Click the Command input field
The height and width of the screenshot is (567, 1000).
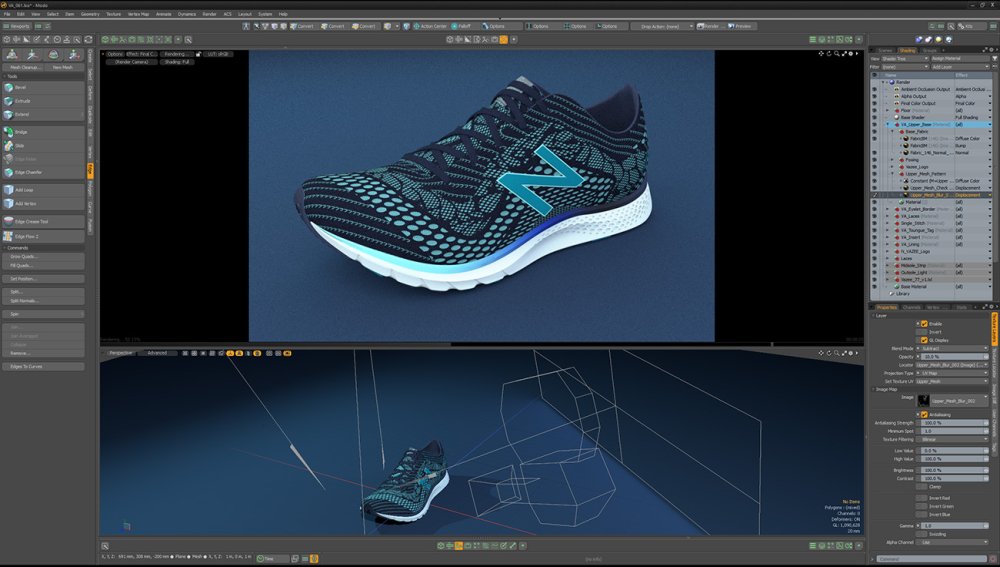[x=932, y=559]
